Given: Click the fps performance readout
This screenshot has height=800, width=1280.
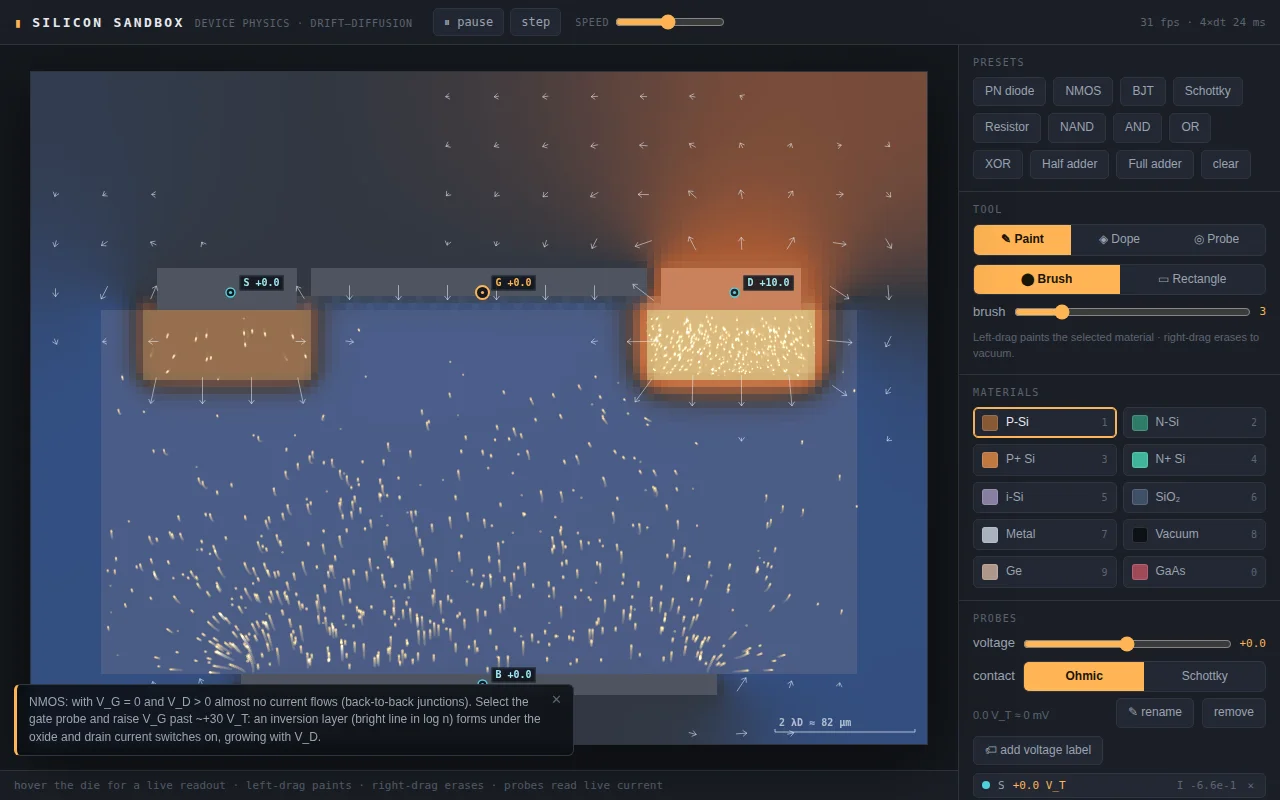Looking at the screenshot, I should (1203, 22).
